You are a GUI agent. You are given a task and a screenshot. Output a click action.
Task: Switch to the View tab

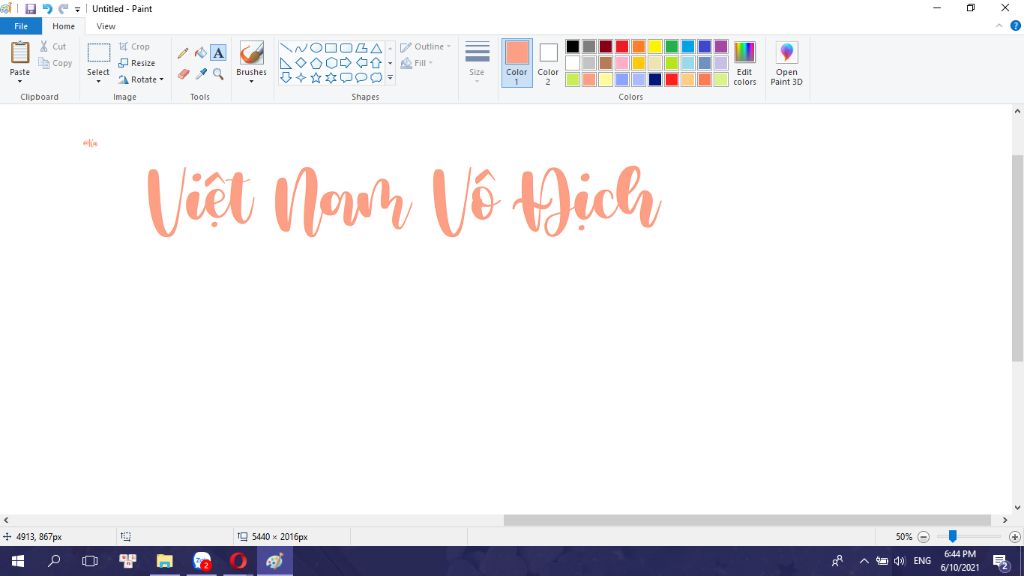tap(106, 26)
